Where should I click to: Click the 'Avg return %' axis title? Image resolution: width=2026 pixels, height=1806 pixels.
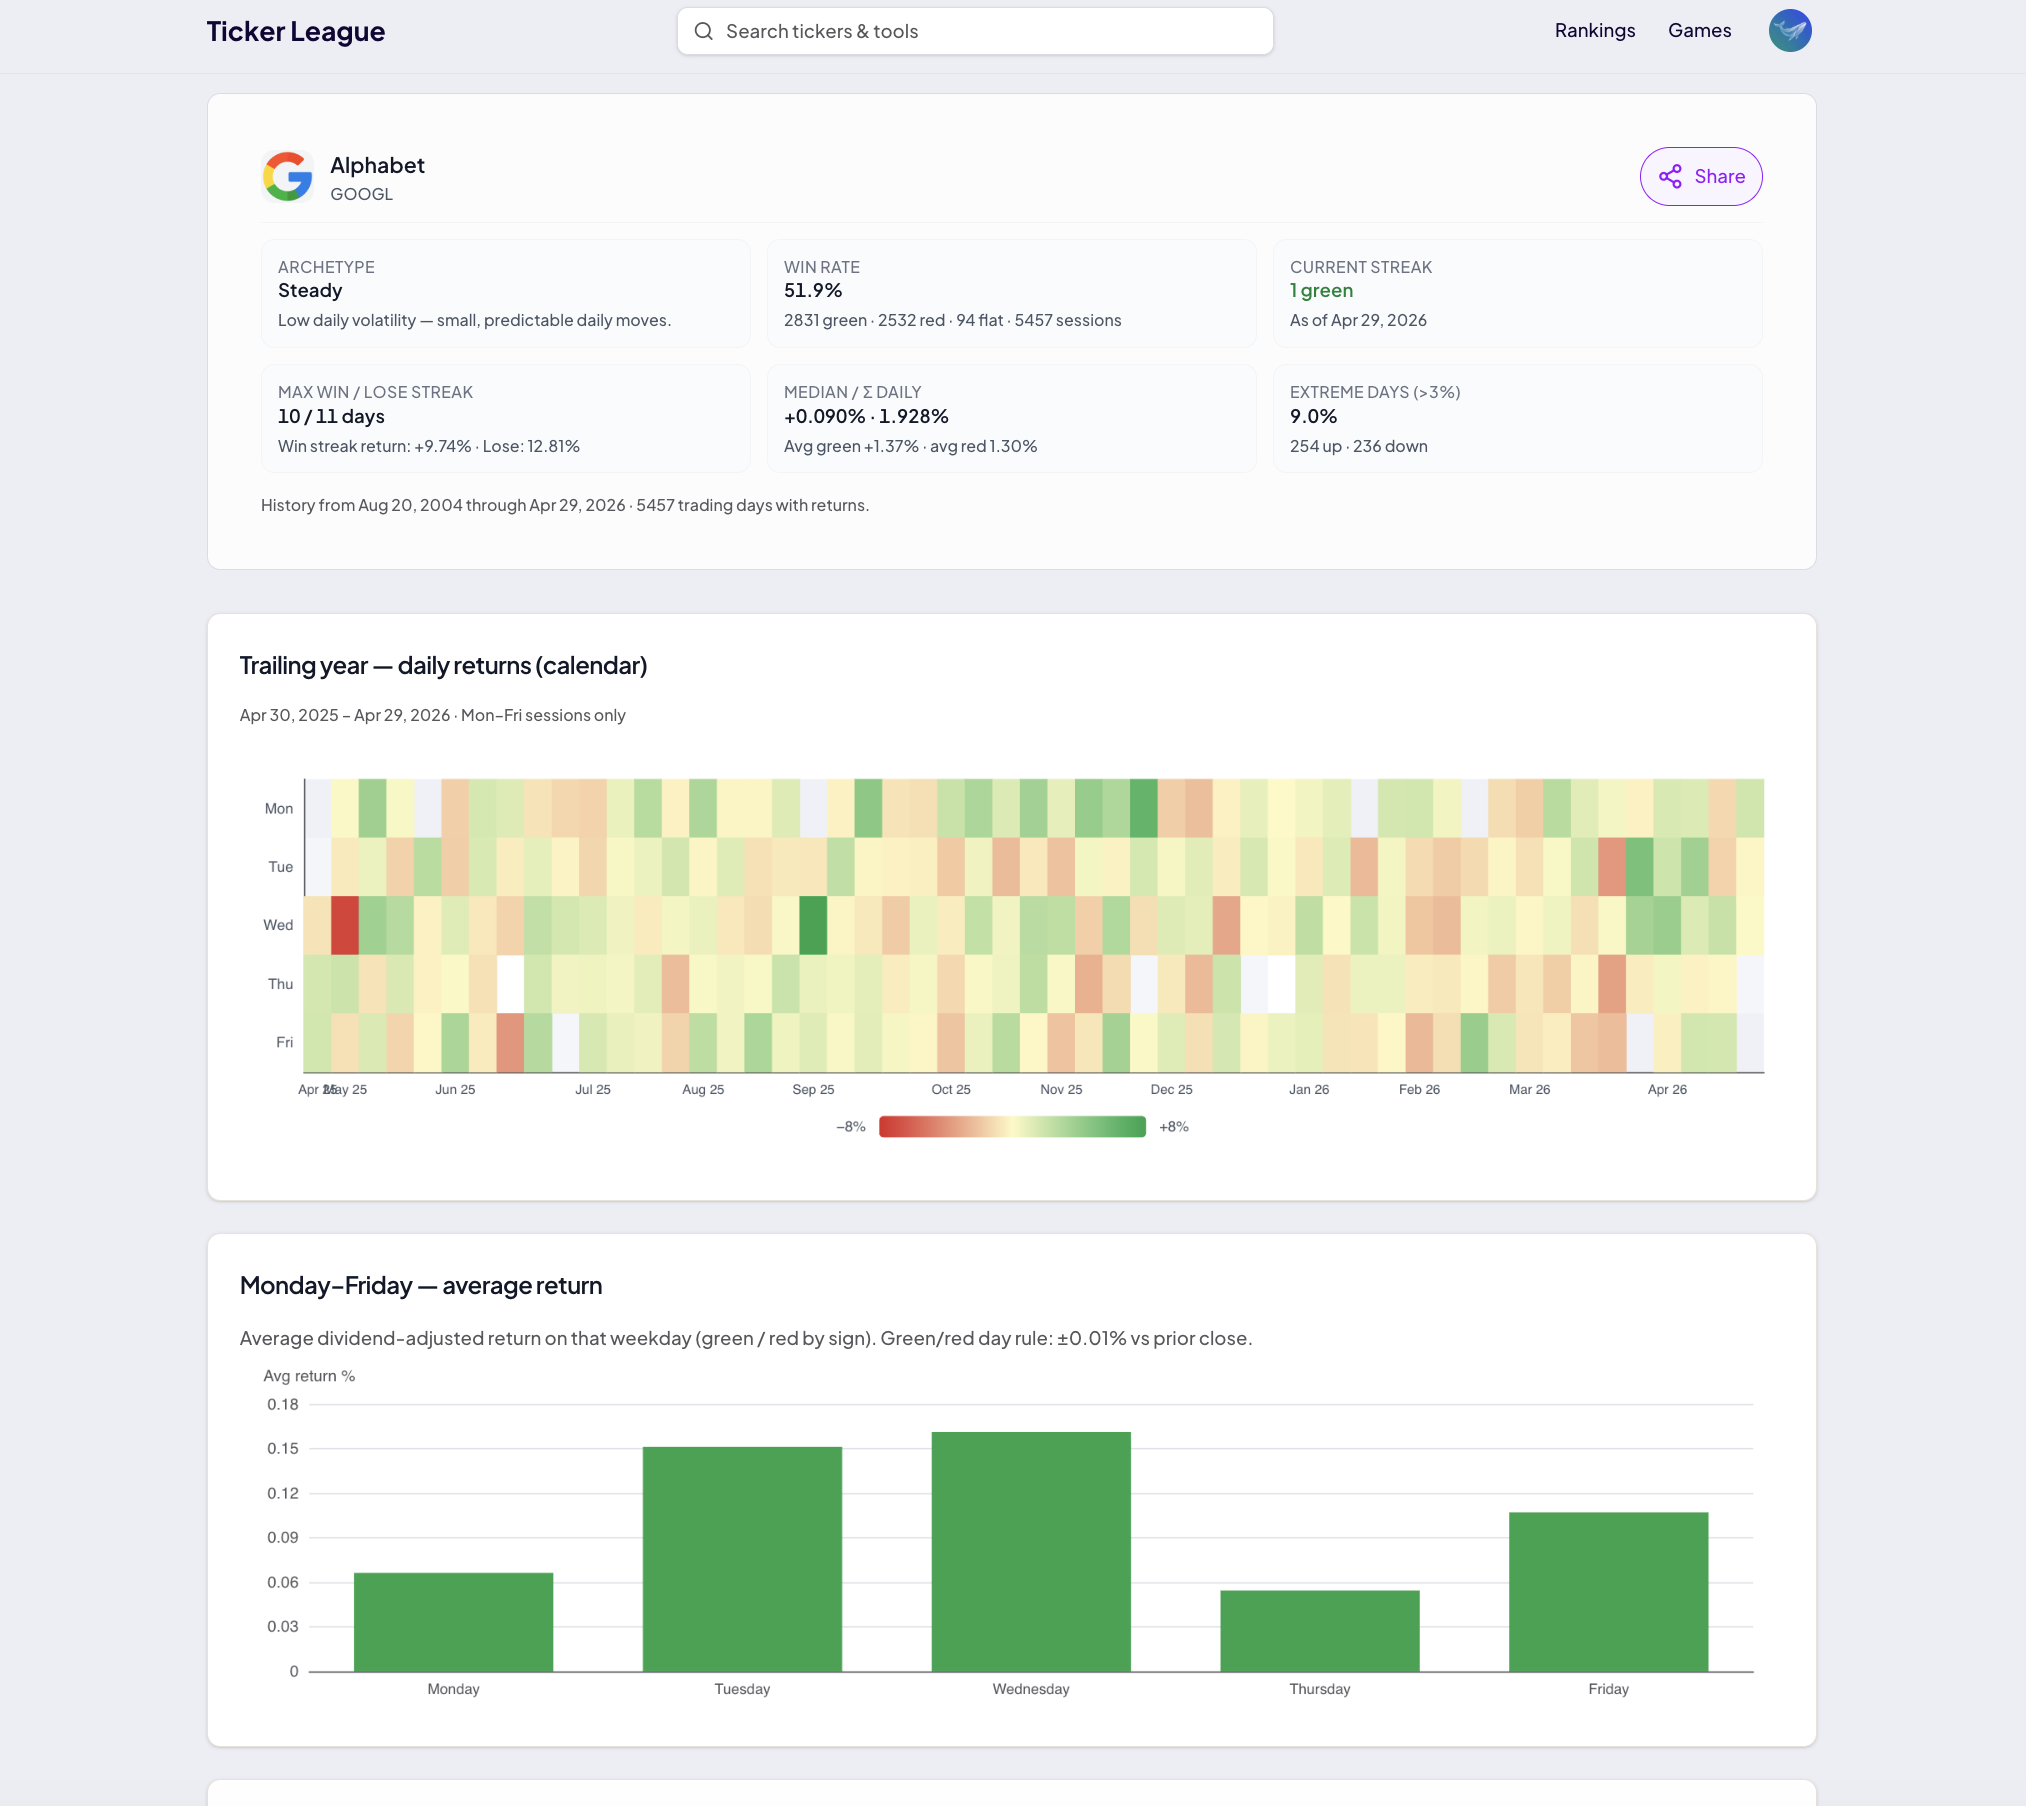click(x=309, y=1377)
